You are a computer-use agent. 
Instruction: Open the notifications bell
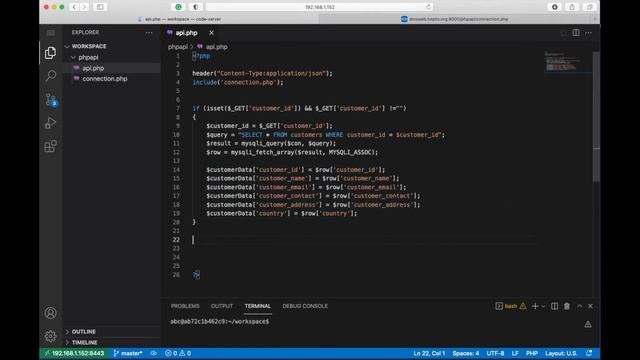[x=589, y=353]
